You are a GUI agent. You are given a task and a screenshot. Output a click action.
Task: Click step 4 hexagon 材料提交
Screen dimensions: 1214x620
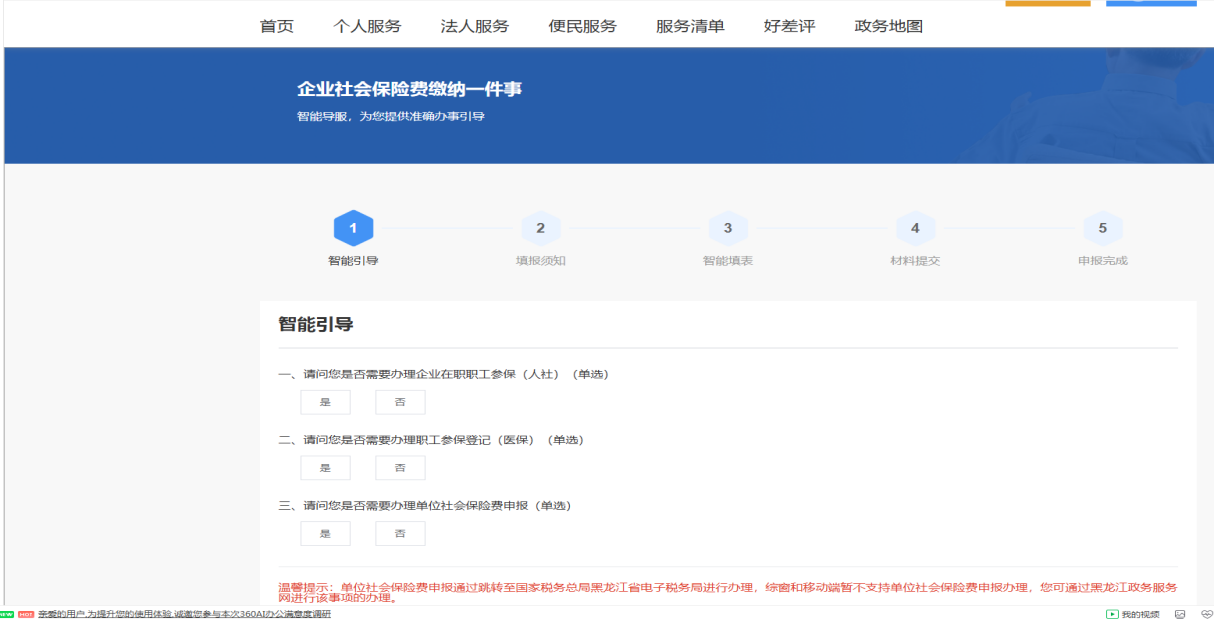point(915,228)
